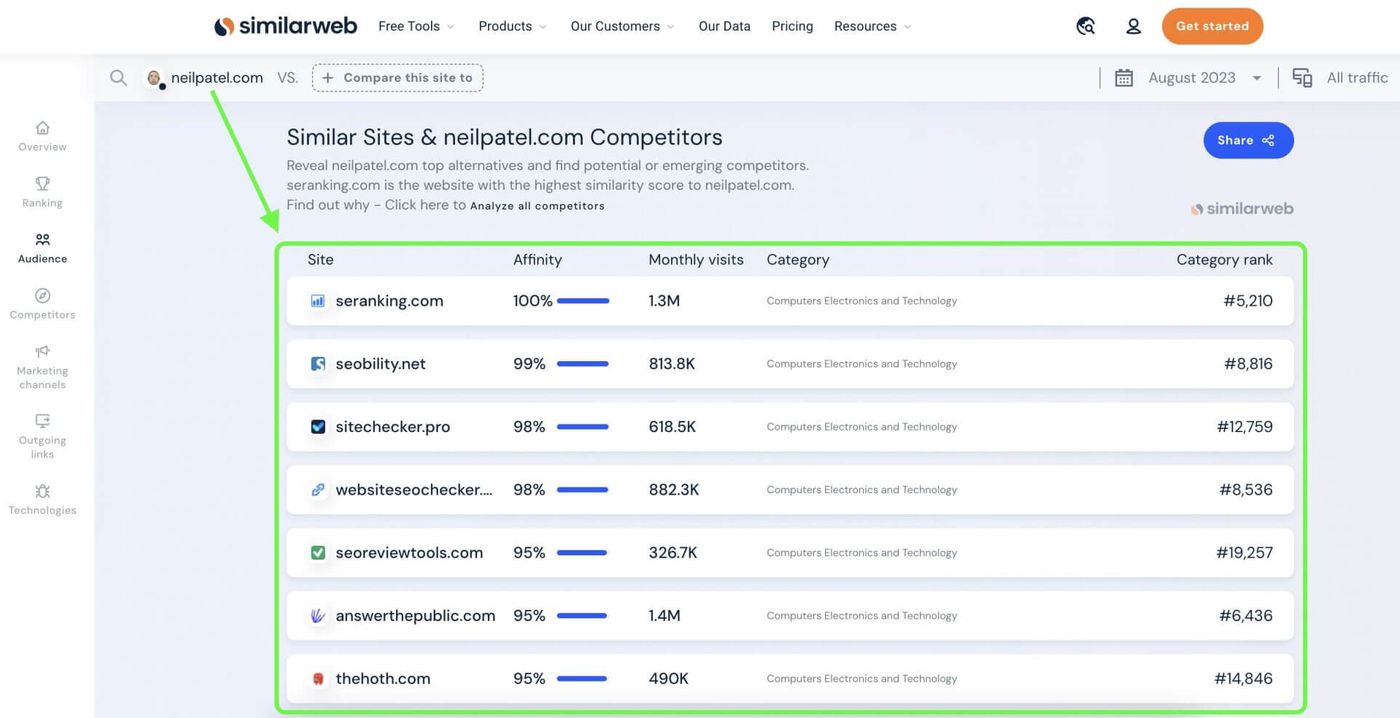The height and width of the screenshot is (718, 1400).
Task: Open the seranking.com site link
Action: point(389,301)
